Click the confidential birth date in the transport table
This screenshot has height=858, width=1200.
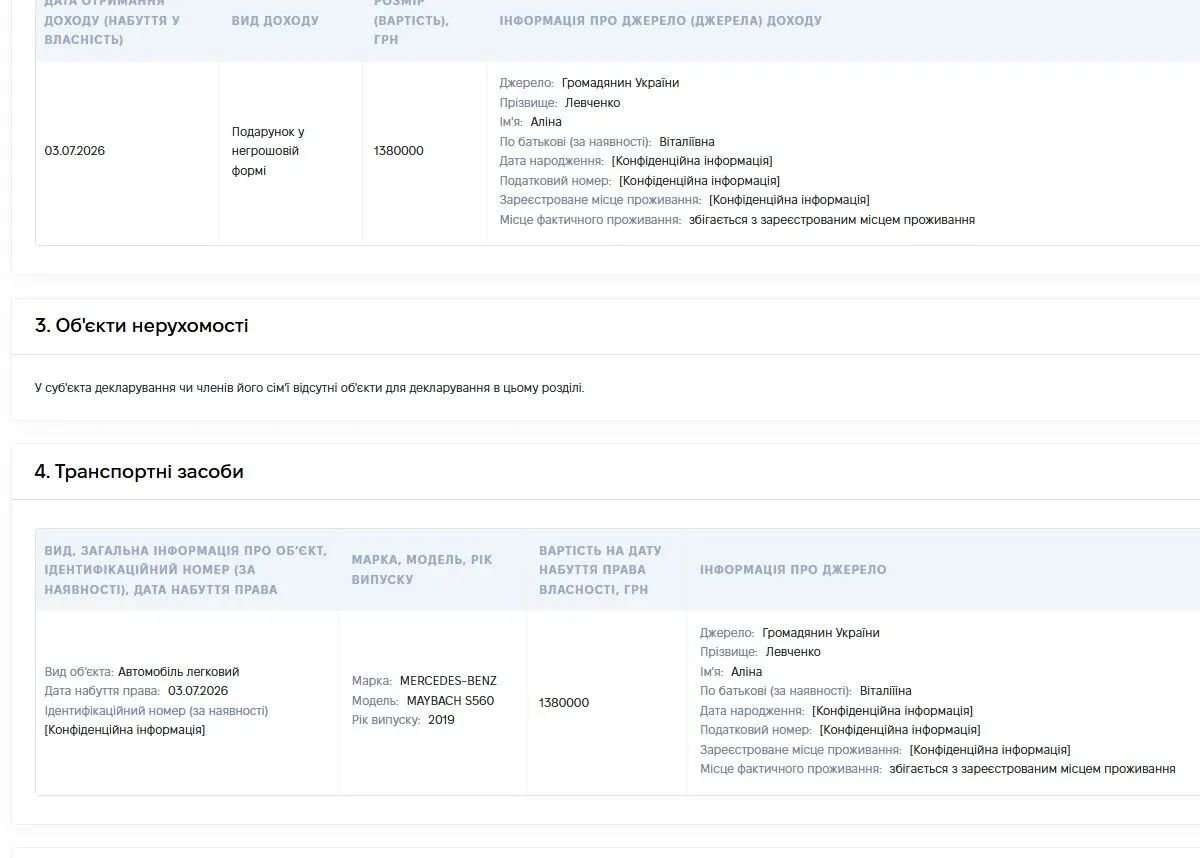click(x=892, y=711)
